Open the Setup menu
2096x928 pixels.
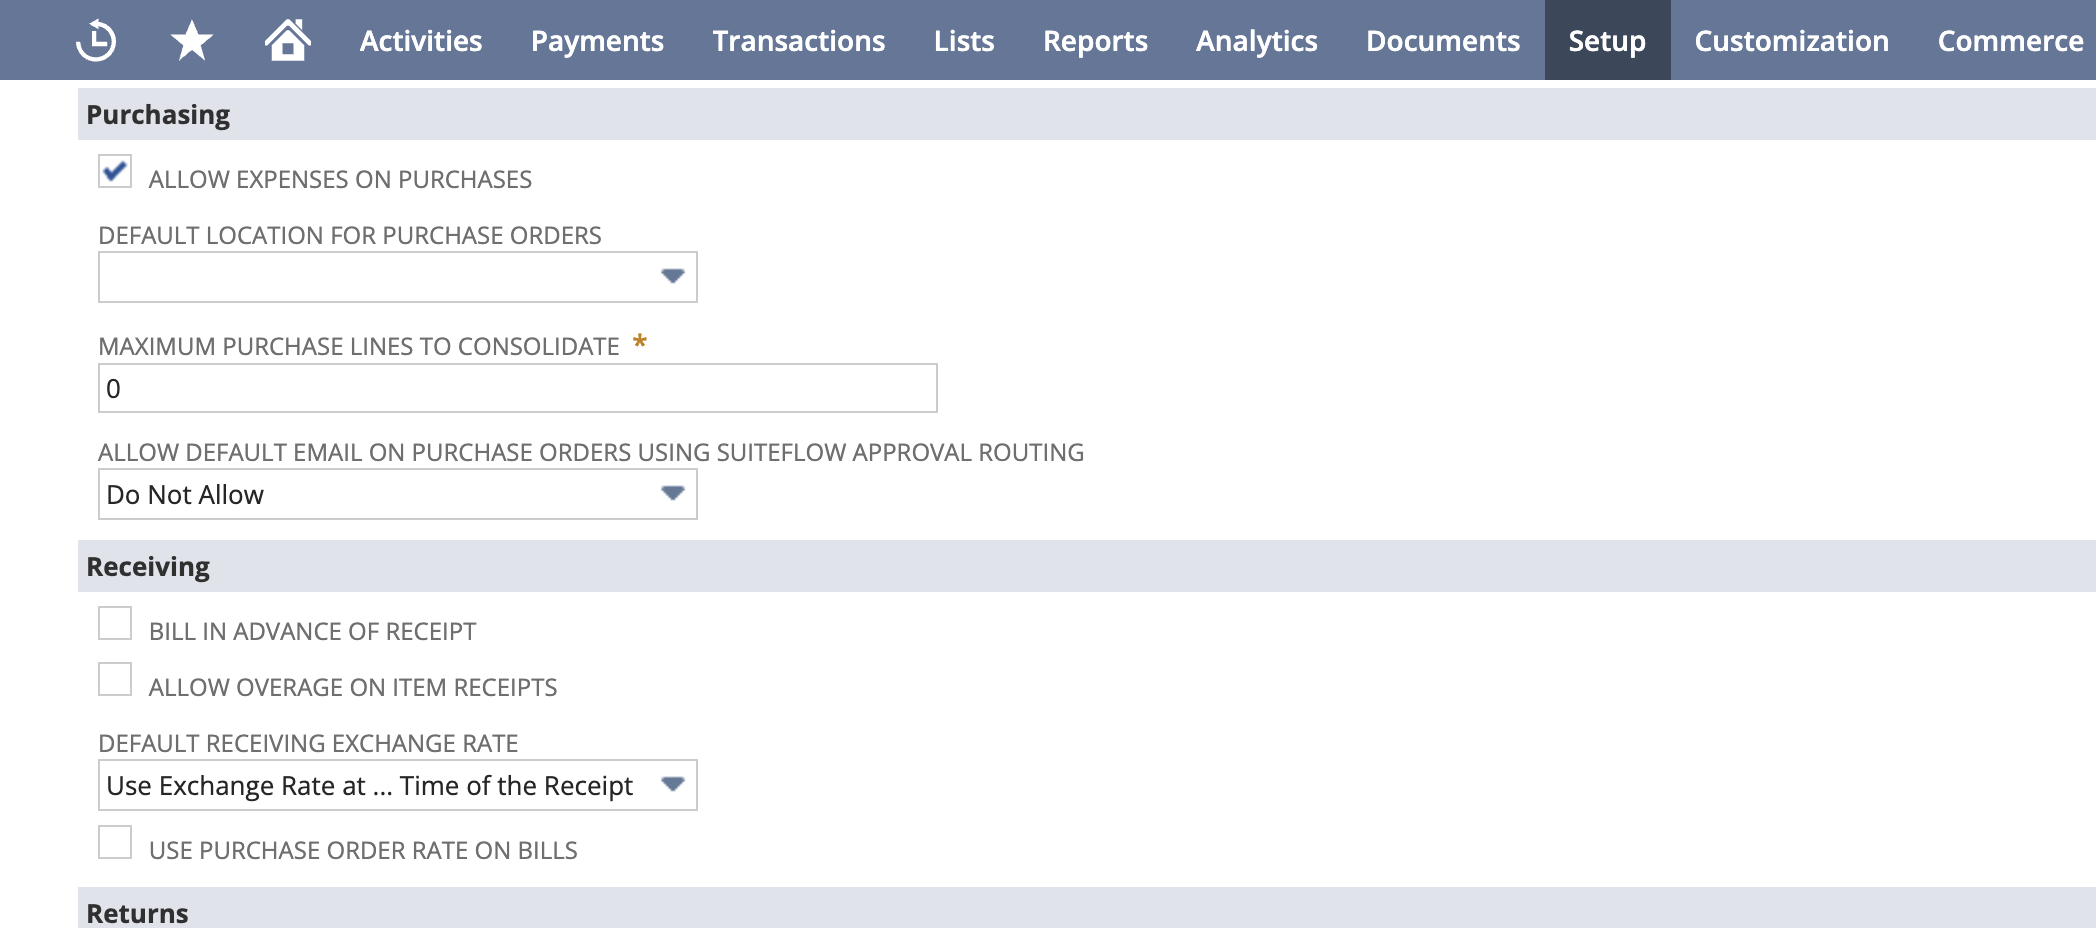click(1607, 41)
